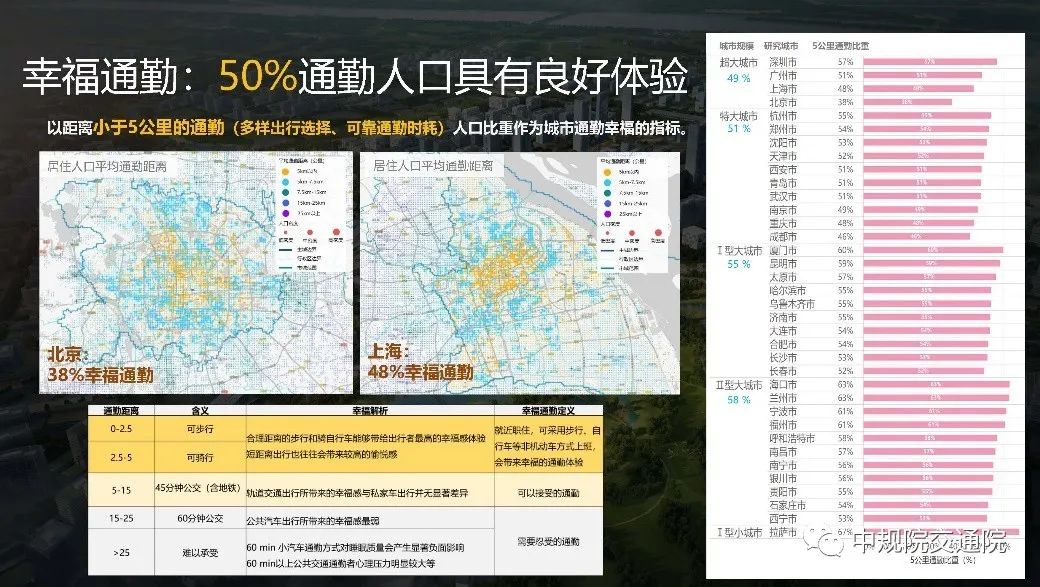The image size is (1040, 587).
Task: Click the 幸福解析 table header
Action: (x=370, y=411)
